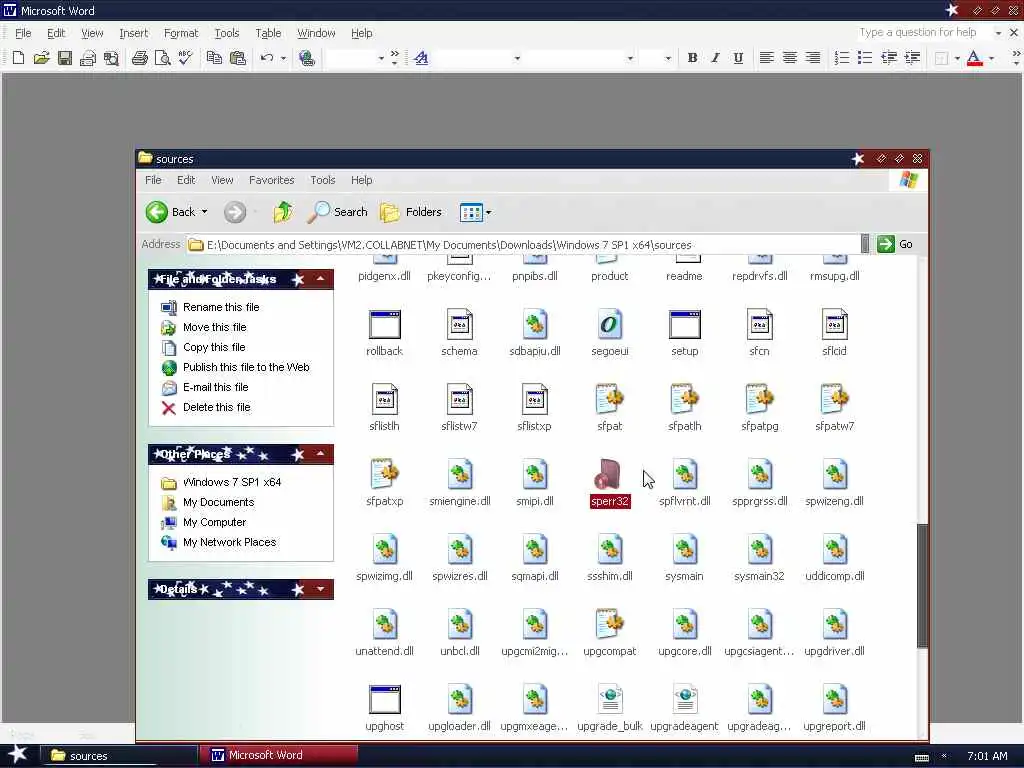1024x768 pixels.
Task: Click the Print icon in Word toolbar
Action: pyautogui.click(x=139, y=58)
